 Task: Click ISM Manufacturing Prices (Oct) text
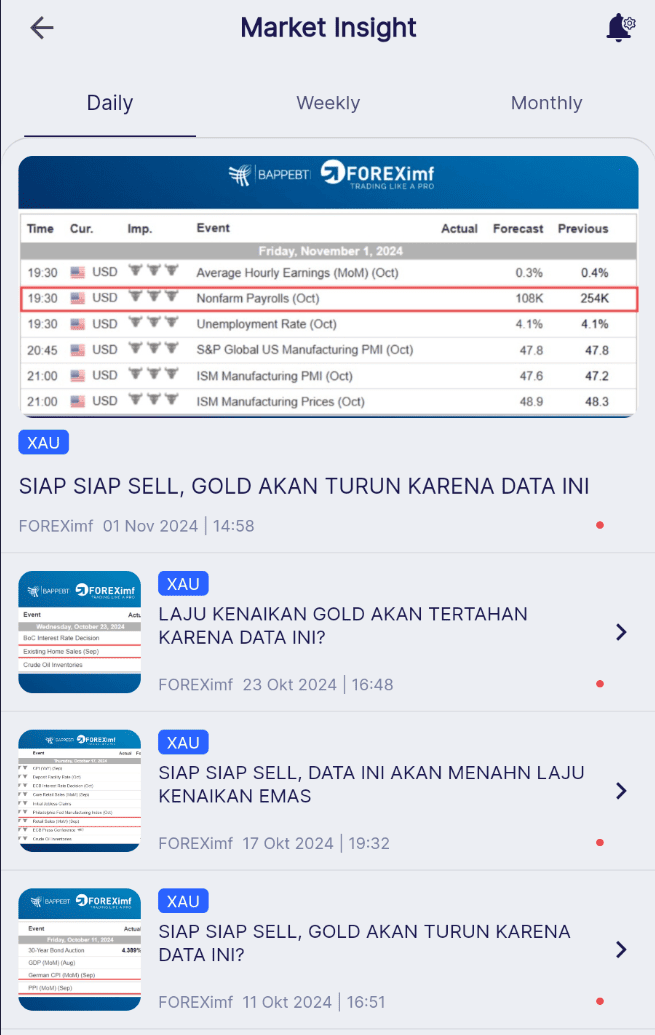point(280,401)
